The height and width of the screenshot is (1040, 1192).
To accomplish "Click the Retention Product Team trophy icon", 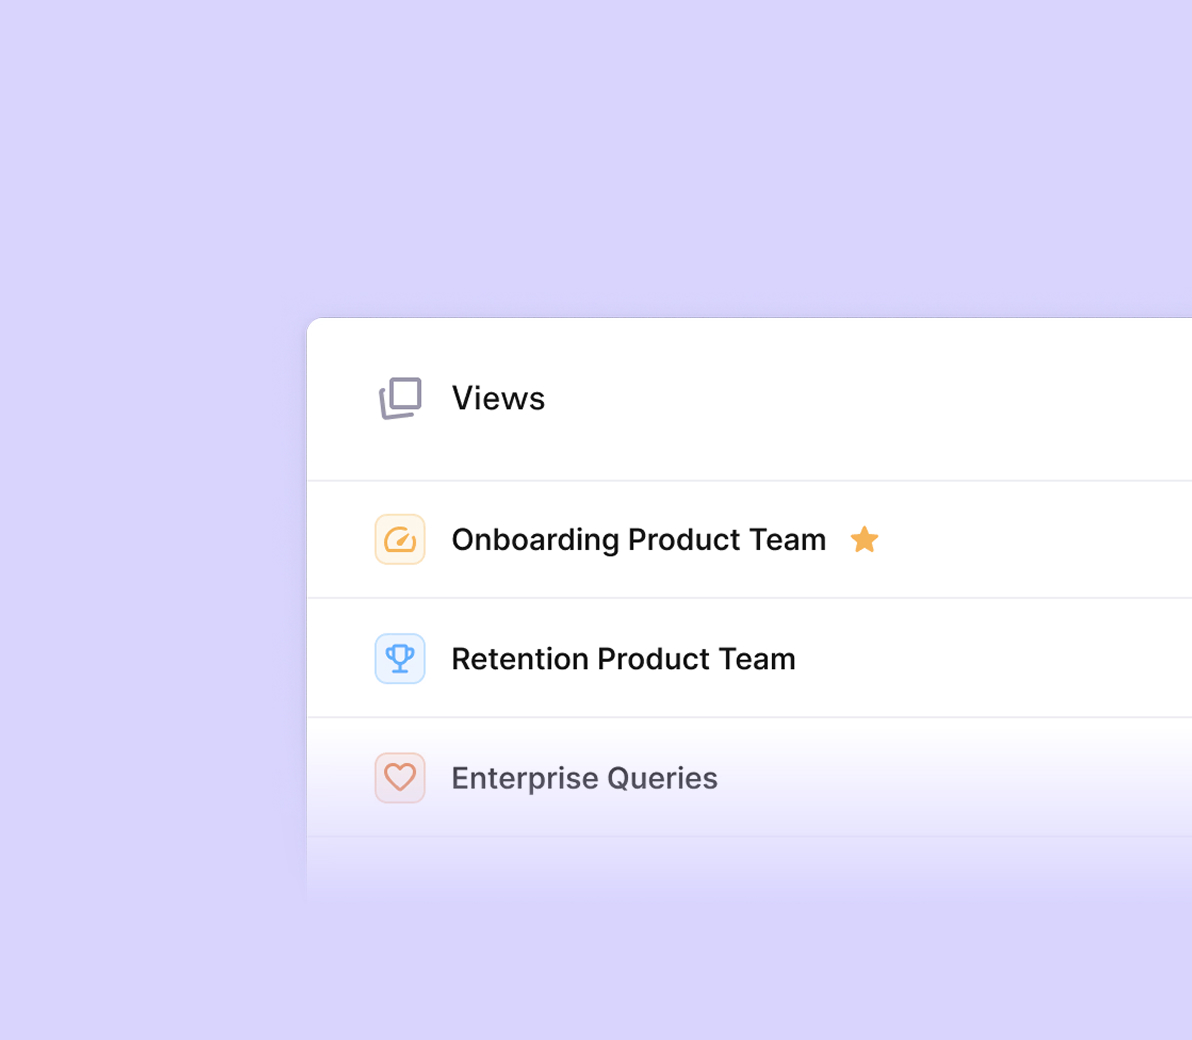I will click(400, 659).
